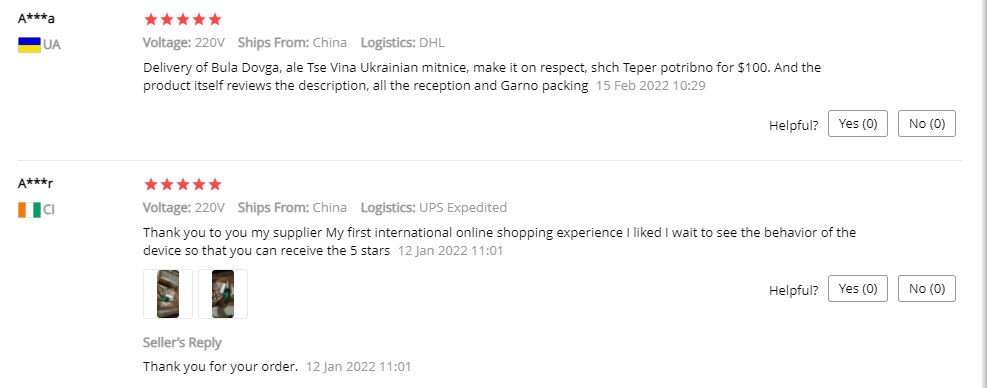Vote Yes on A***a's review
Viewport: 987px width, 388px height.
[x=858, y=124]
